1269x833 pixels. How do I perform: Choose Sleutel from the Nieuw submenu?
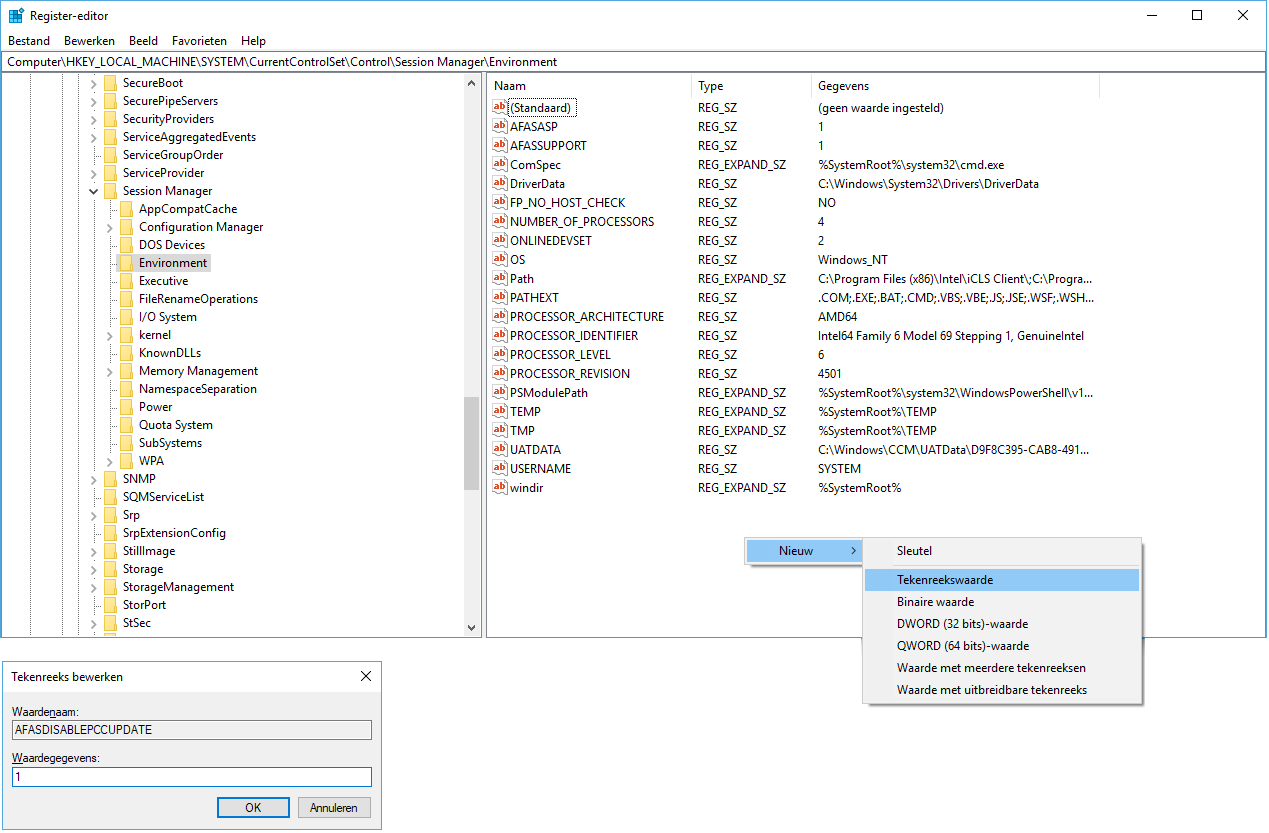[x=1001, y=551]
